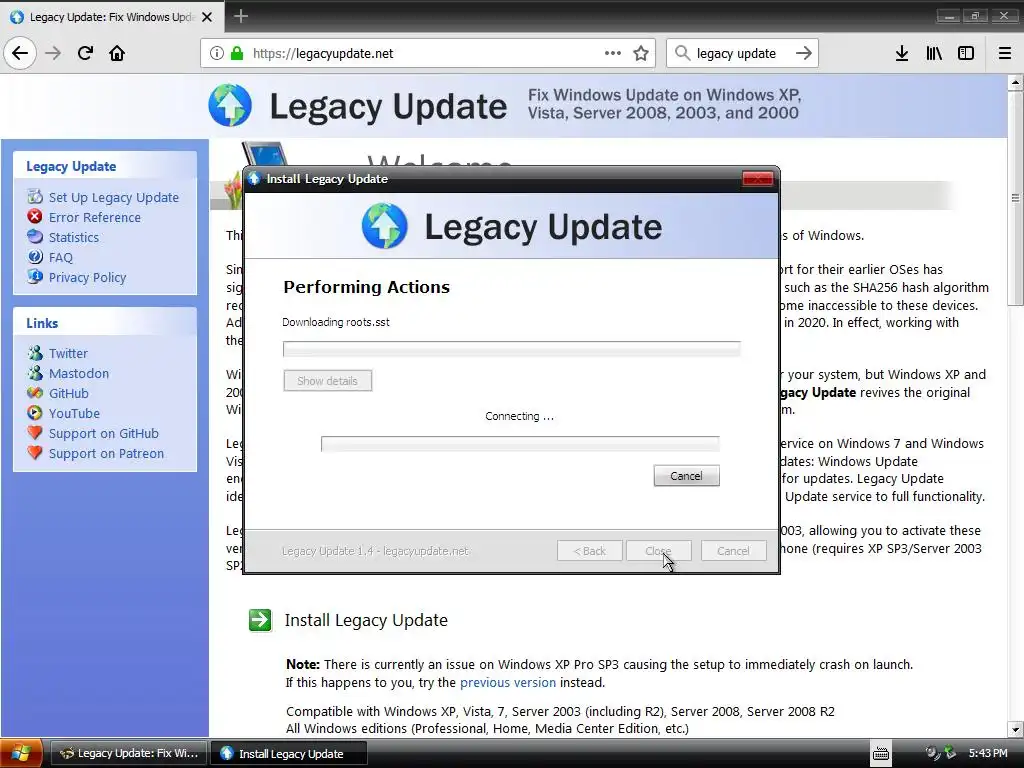Open Set Up Legacy Update sidebar link
The height and width of the screenshot is (768, 1024).
coord(114,197)
